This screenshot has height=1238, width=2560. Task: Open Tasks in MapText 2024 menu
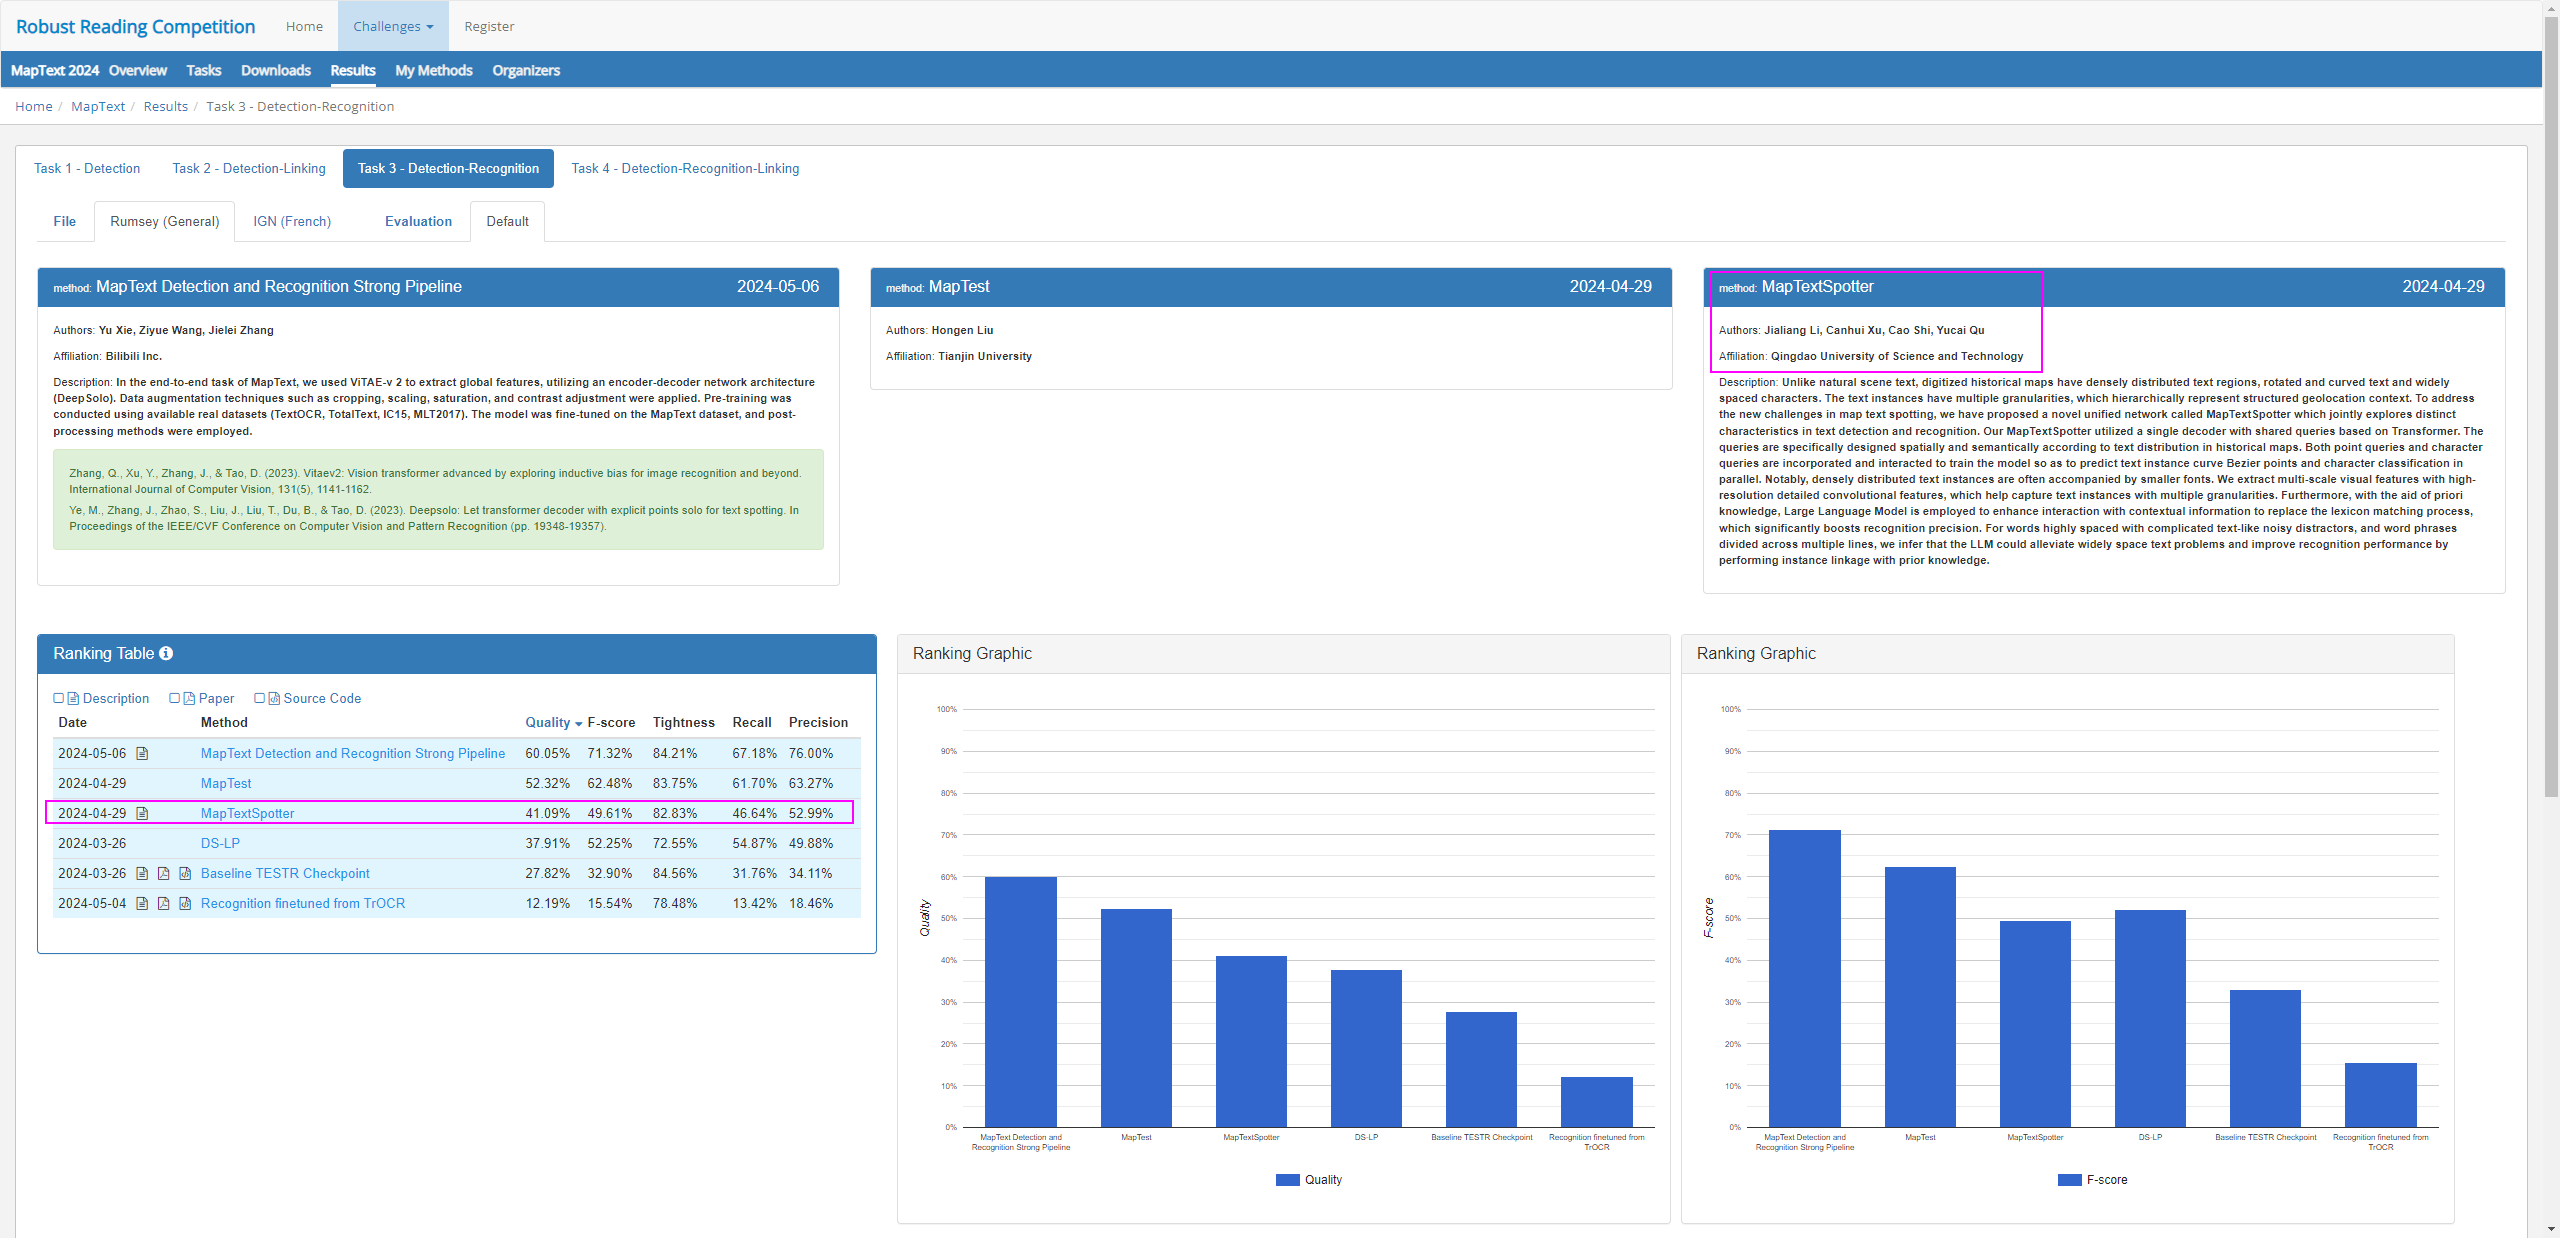click(204, 71)
